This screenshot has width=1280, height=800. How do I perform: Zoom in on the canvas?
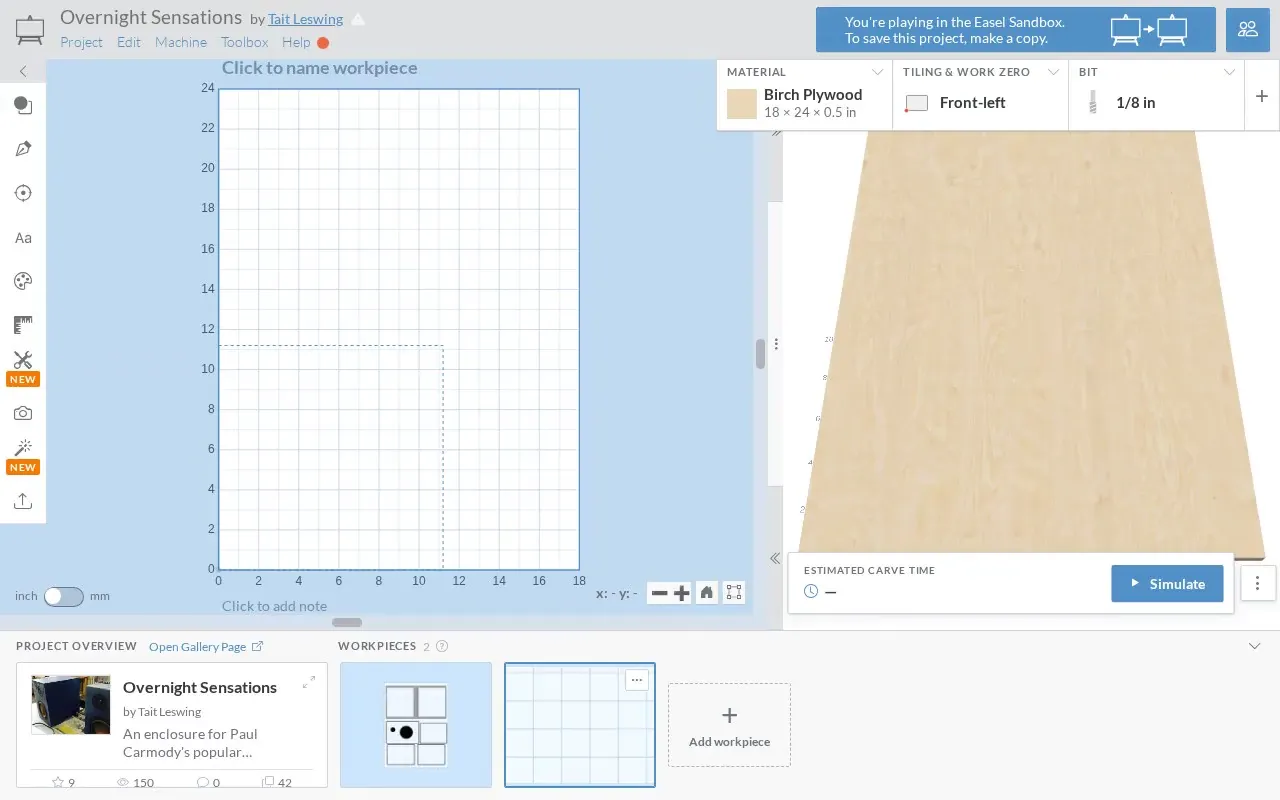tap(682, 593)
